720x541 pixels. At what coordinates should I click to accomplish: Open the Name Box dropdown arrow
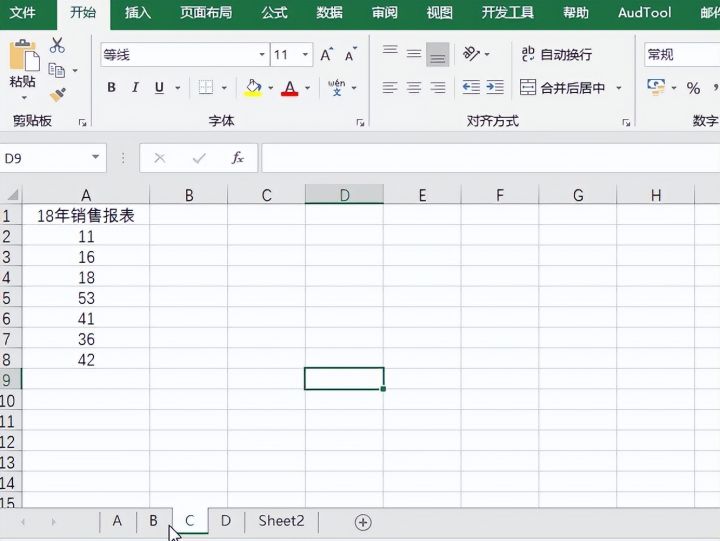(96, 157)
